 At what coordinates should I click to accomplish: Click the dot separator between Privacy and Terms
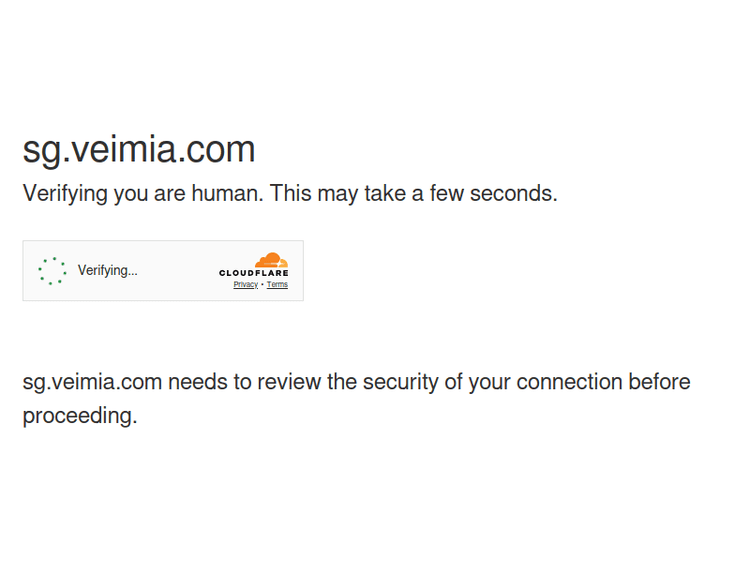tap(262, 285)
